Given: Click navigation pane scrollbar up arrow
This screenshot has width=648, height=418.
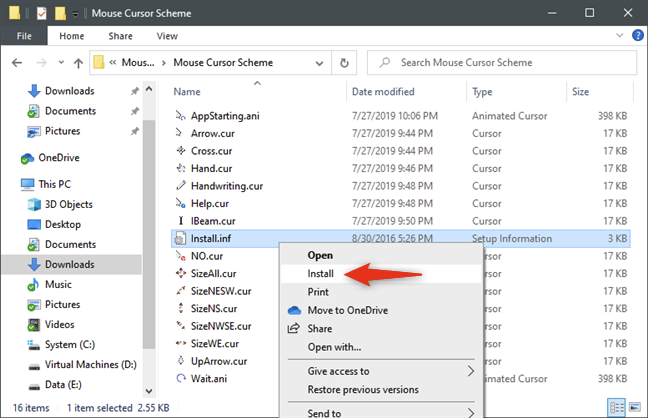Looking at the screenshot, I should [149, 89].
